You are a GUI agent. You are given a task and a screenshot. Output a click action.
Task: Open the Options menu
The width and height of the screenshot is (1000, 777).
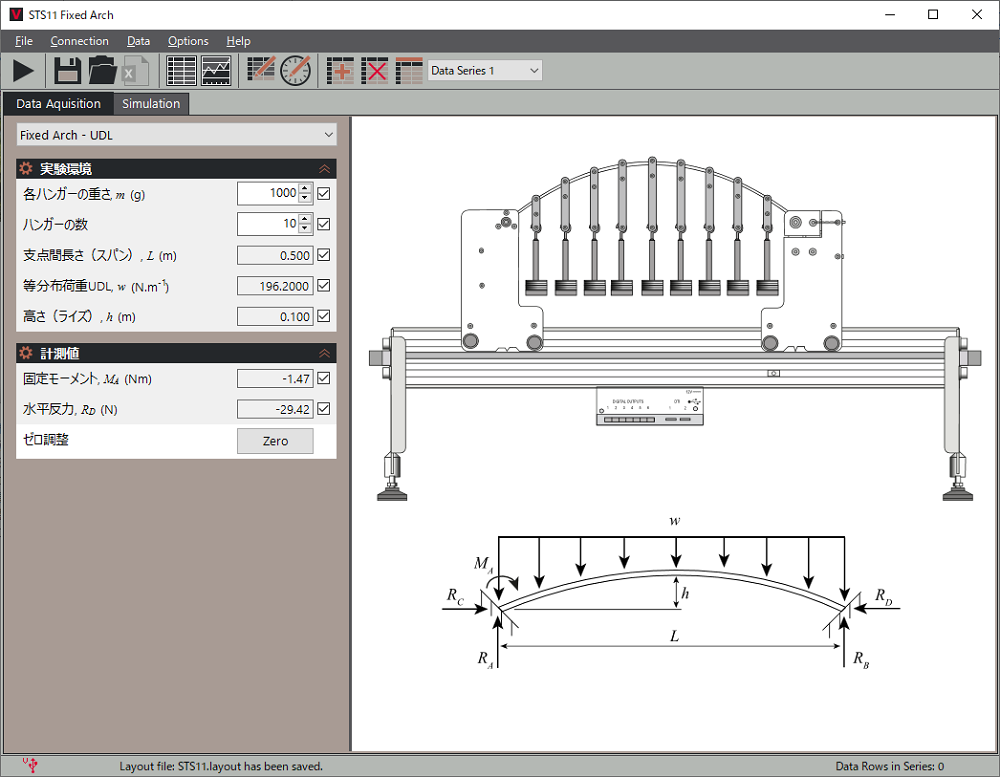point(188,41)
